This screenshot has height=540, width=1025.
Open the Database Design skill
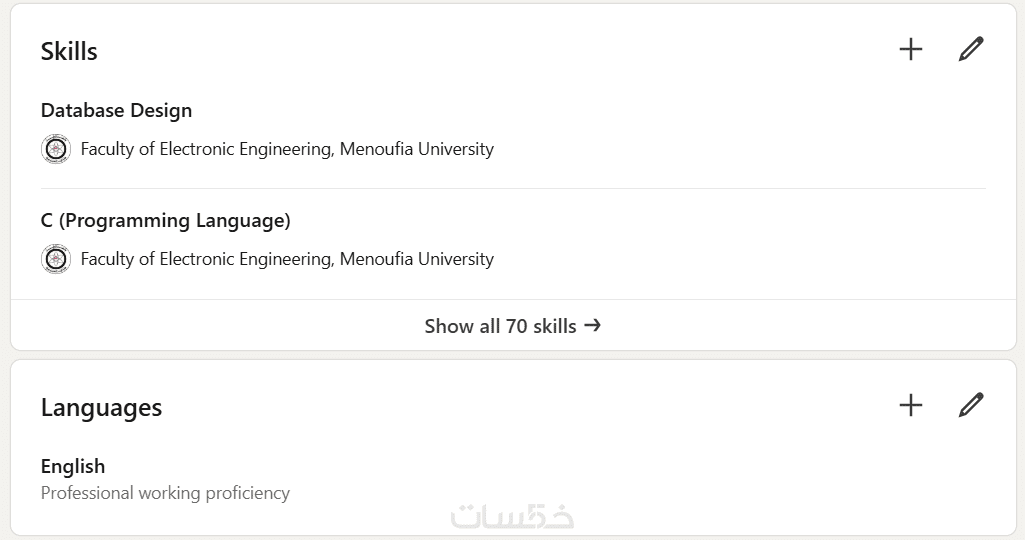coord(116,110)
